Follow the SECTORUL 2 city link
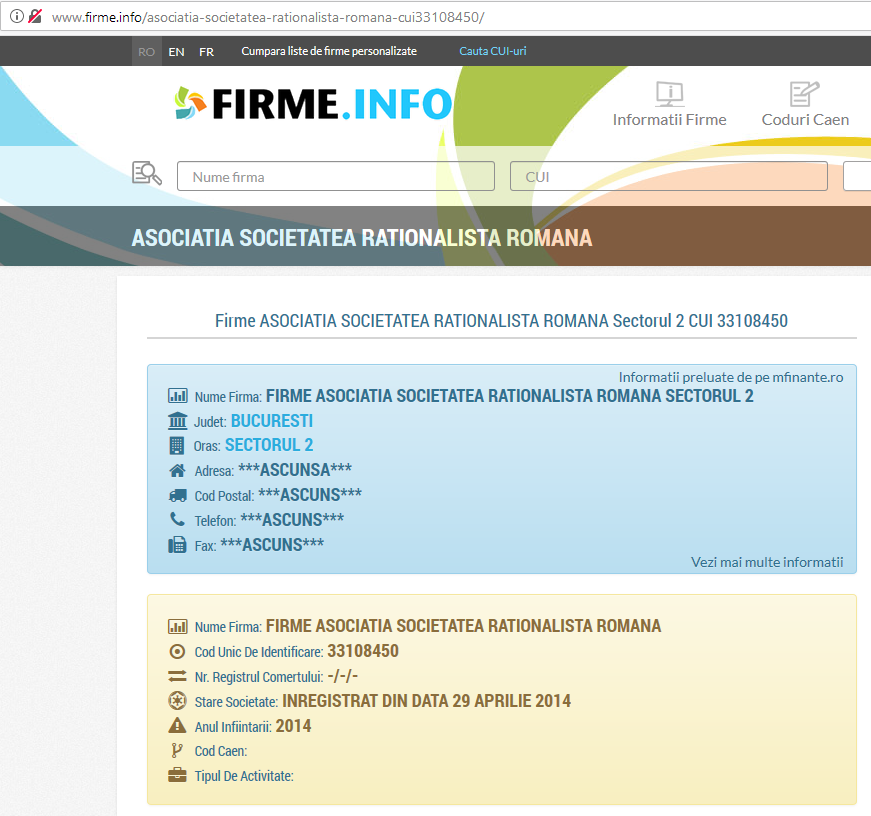The image size is (871, 816). tap(269, 445)
